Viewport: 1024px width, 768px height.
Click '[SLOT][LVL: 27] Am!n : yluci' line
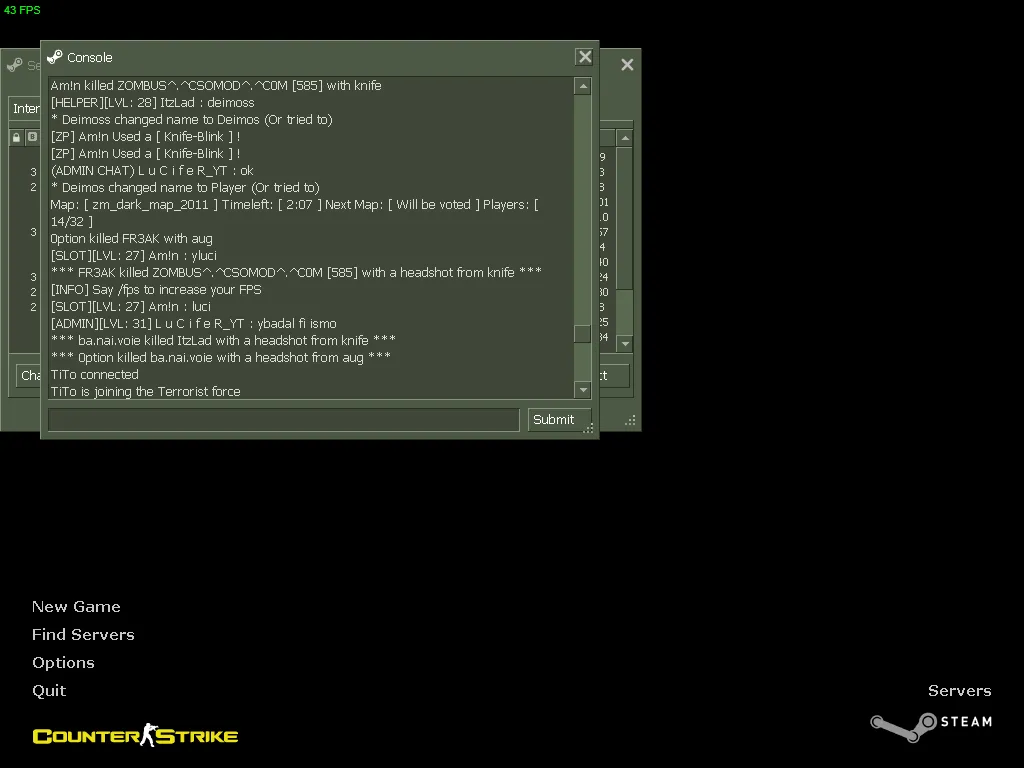134,255
